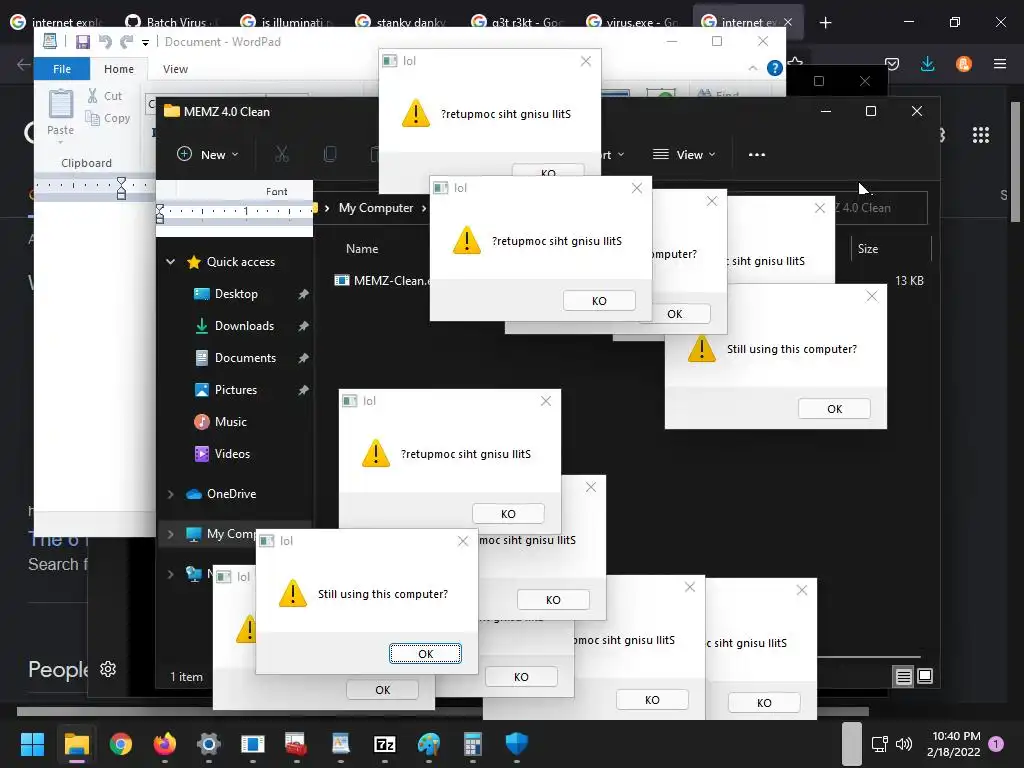Screen dimensions: 1024x768
Task: Click the orange account avatar in the browser toolbar
Action: pyautogui.click(x=964, y=64)
